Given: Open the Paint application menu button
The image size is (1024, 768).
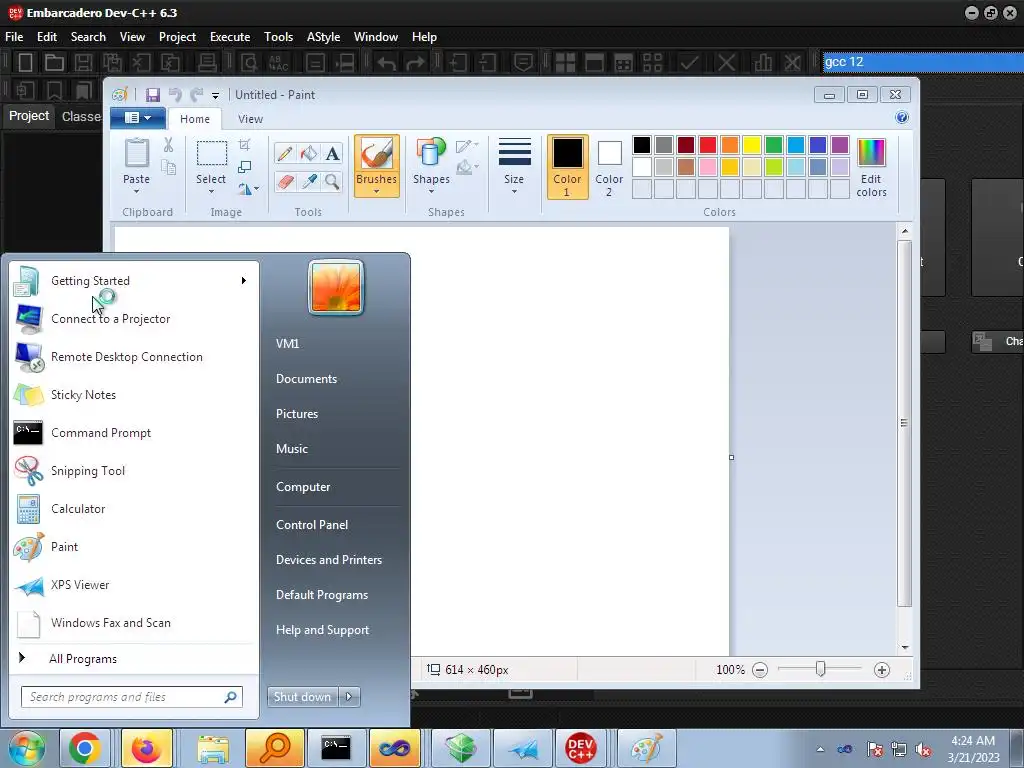Looking at the screenshot, I should tap(138, 118).
